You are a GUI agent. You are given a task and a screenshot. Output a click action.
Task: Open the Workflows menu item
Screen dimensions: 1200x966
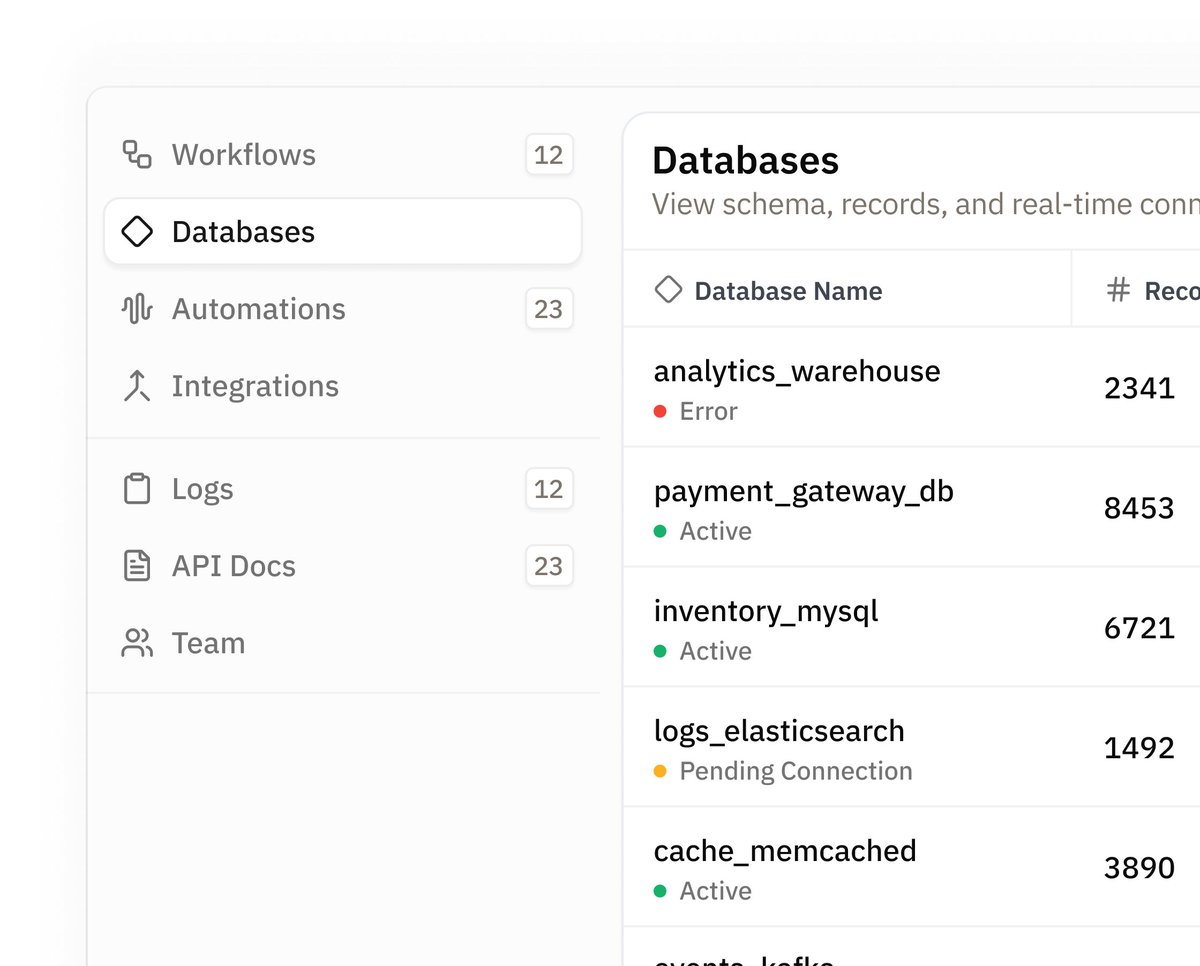coord(243,155)
